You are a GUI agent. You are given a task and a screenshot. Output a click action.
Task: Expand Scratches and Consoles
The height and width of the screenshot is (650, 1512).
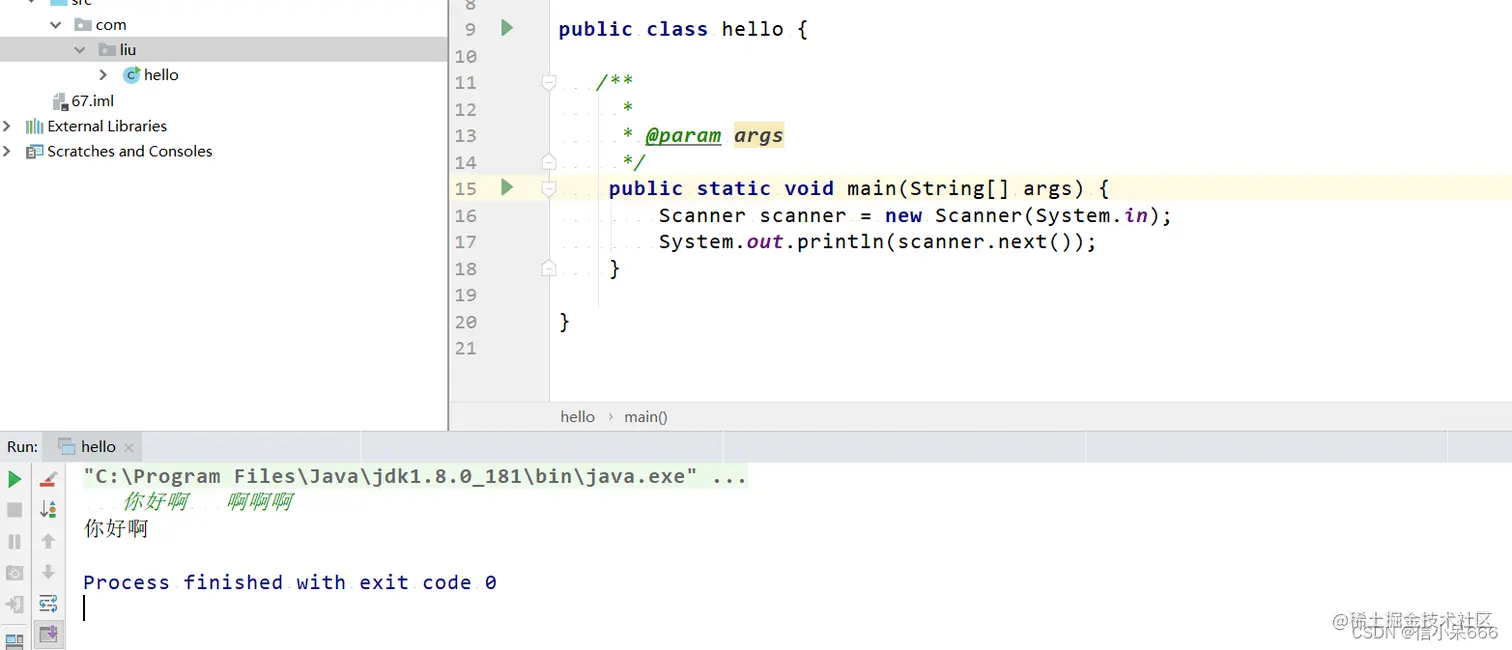[x=7, y=151]
